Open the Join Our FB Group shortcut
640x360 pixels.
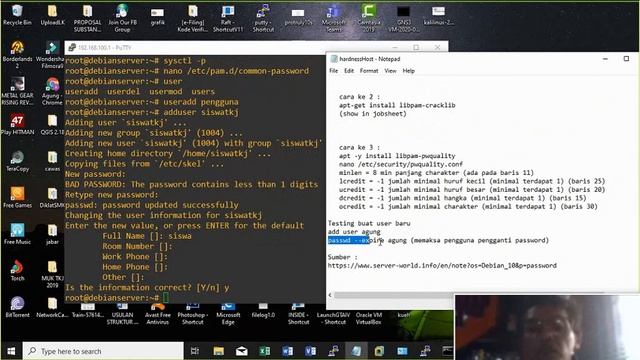click(122, 18)
